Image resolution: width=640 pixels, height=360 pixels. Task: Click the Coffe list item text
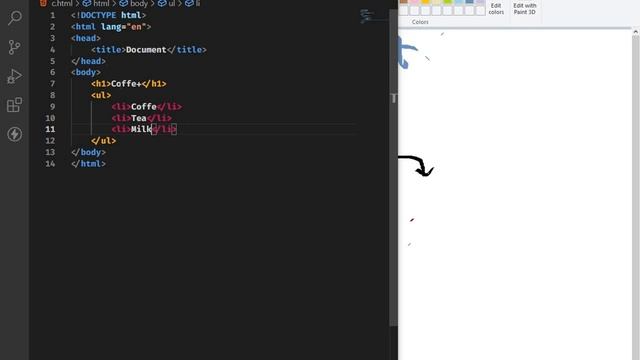[144, 107]
